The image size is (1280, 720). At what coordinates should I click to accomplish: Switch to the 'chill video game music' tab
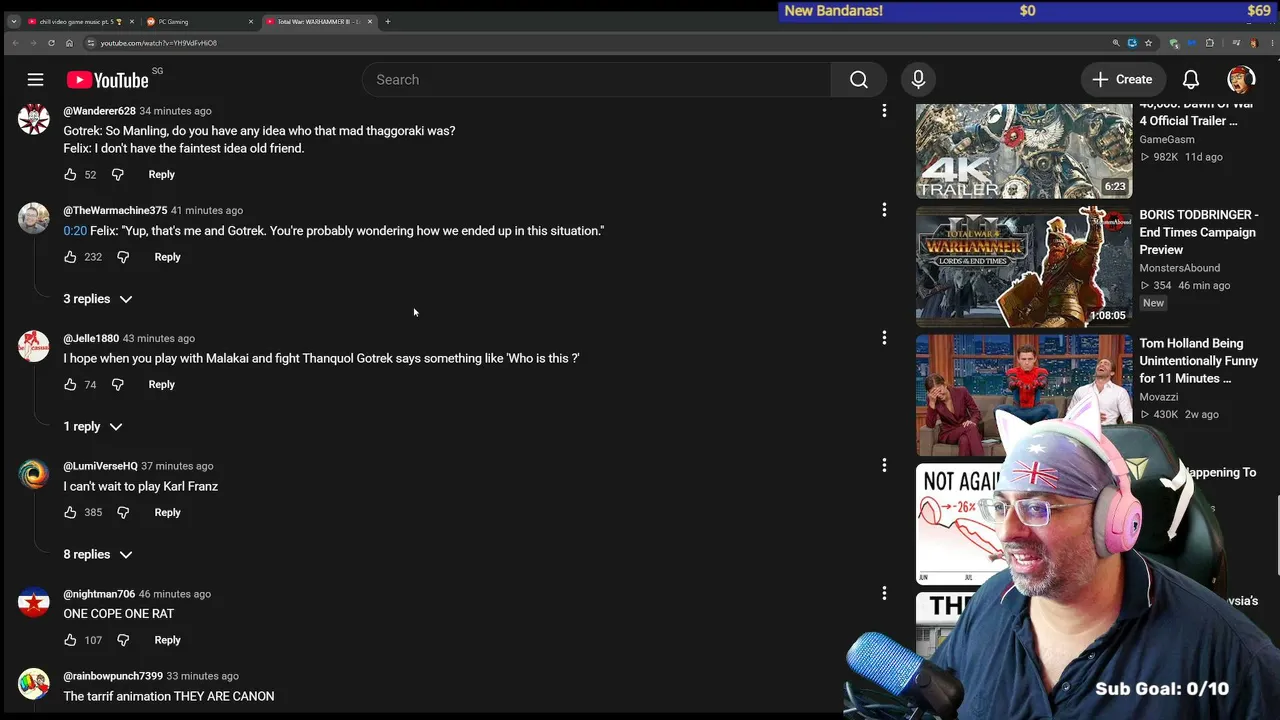(x=79, y=21)
